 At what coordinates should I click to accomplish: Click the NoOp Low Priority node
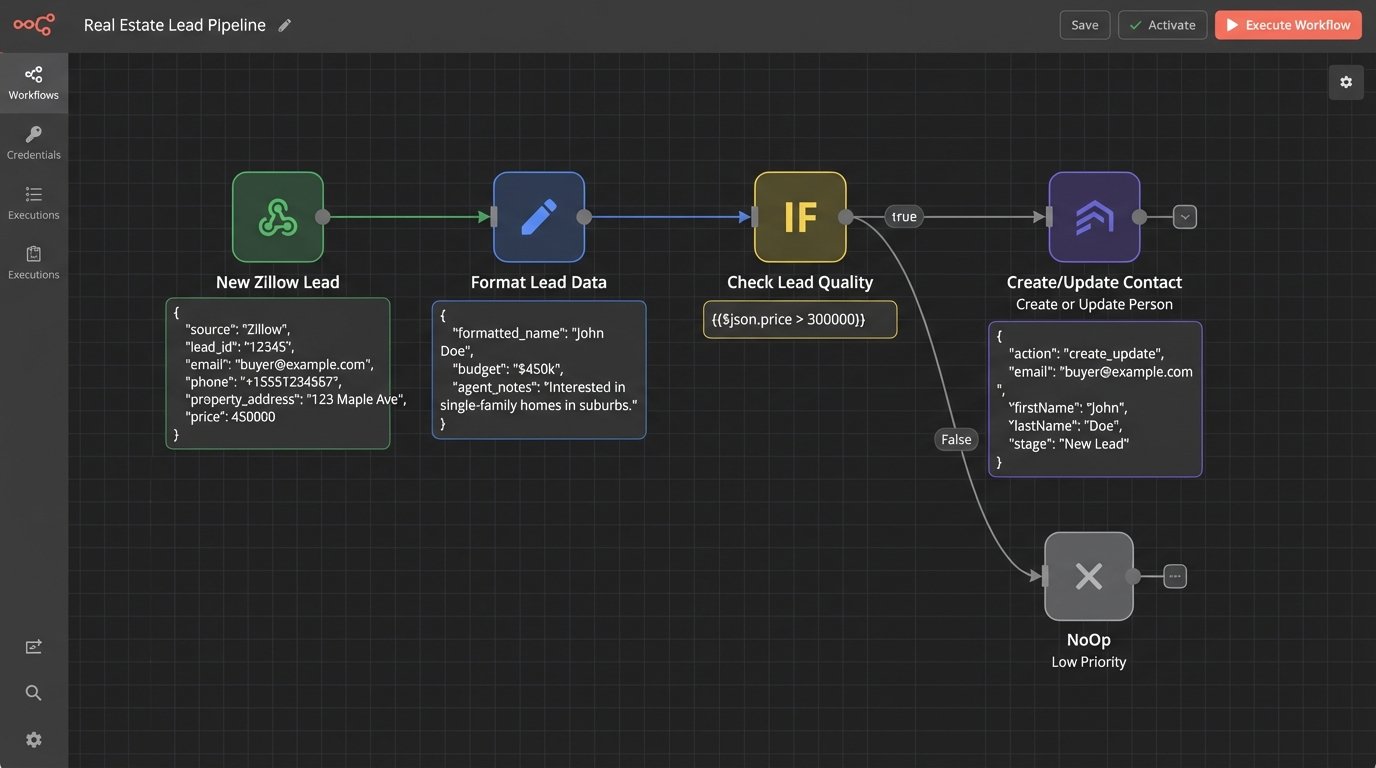pyautogui.click(x=1088, y=576)
